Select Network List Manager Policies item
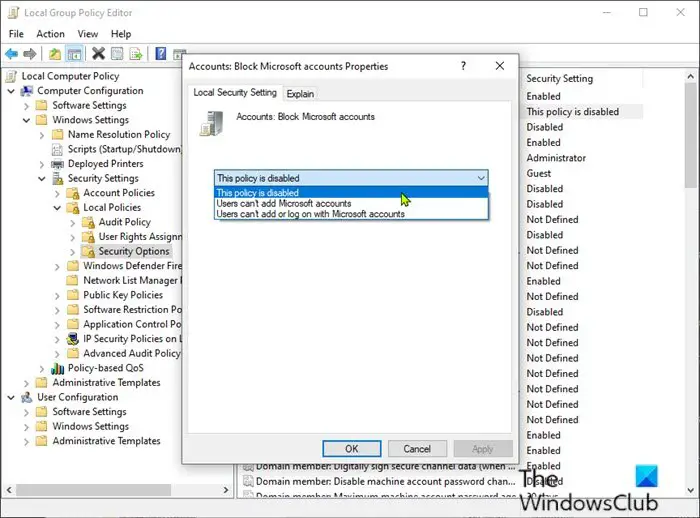The height and width of the screenshot is (518, 700). 133,280
